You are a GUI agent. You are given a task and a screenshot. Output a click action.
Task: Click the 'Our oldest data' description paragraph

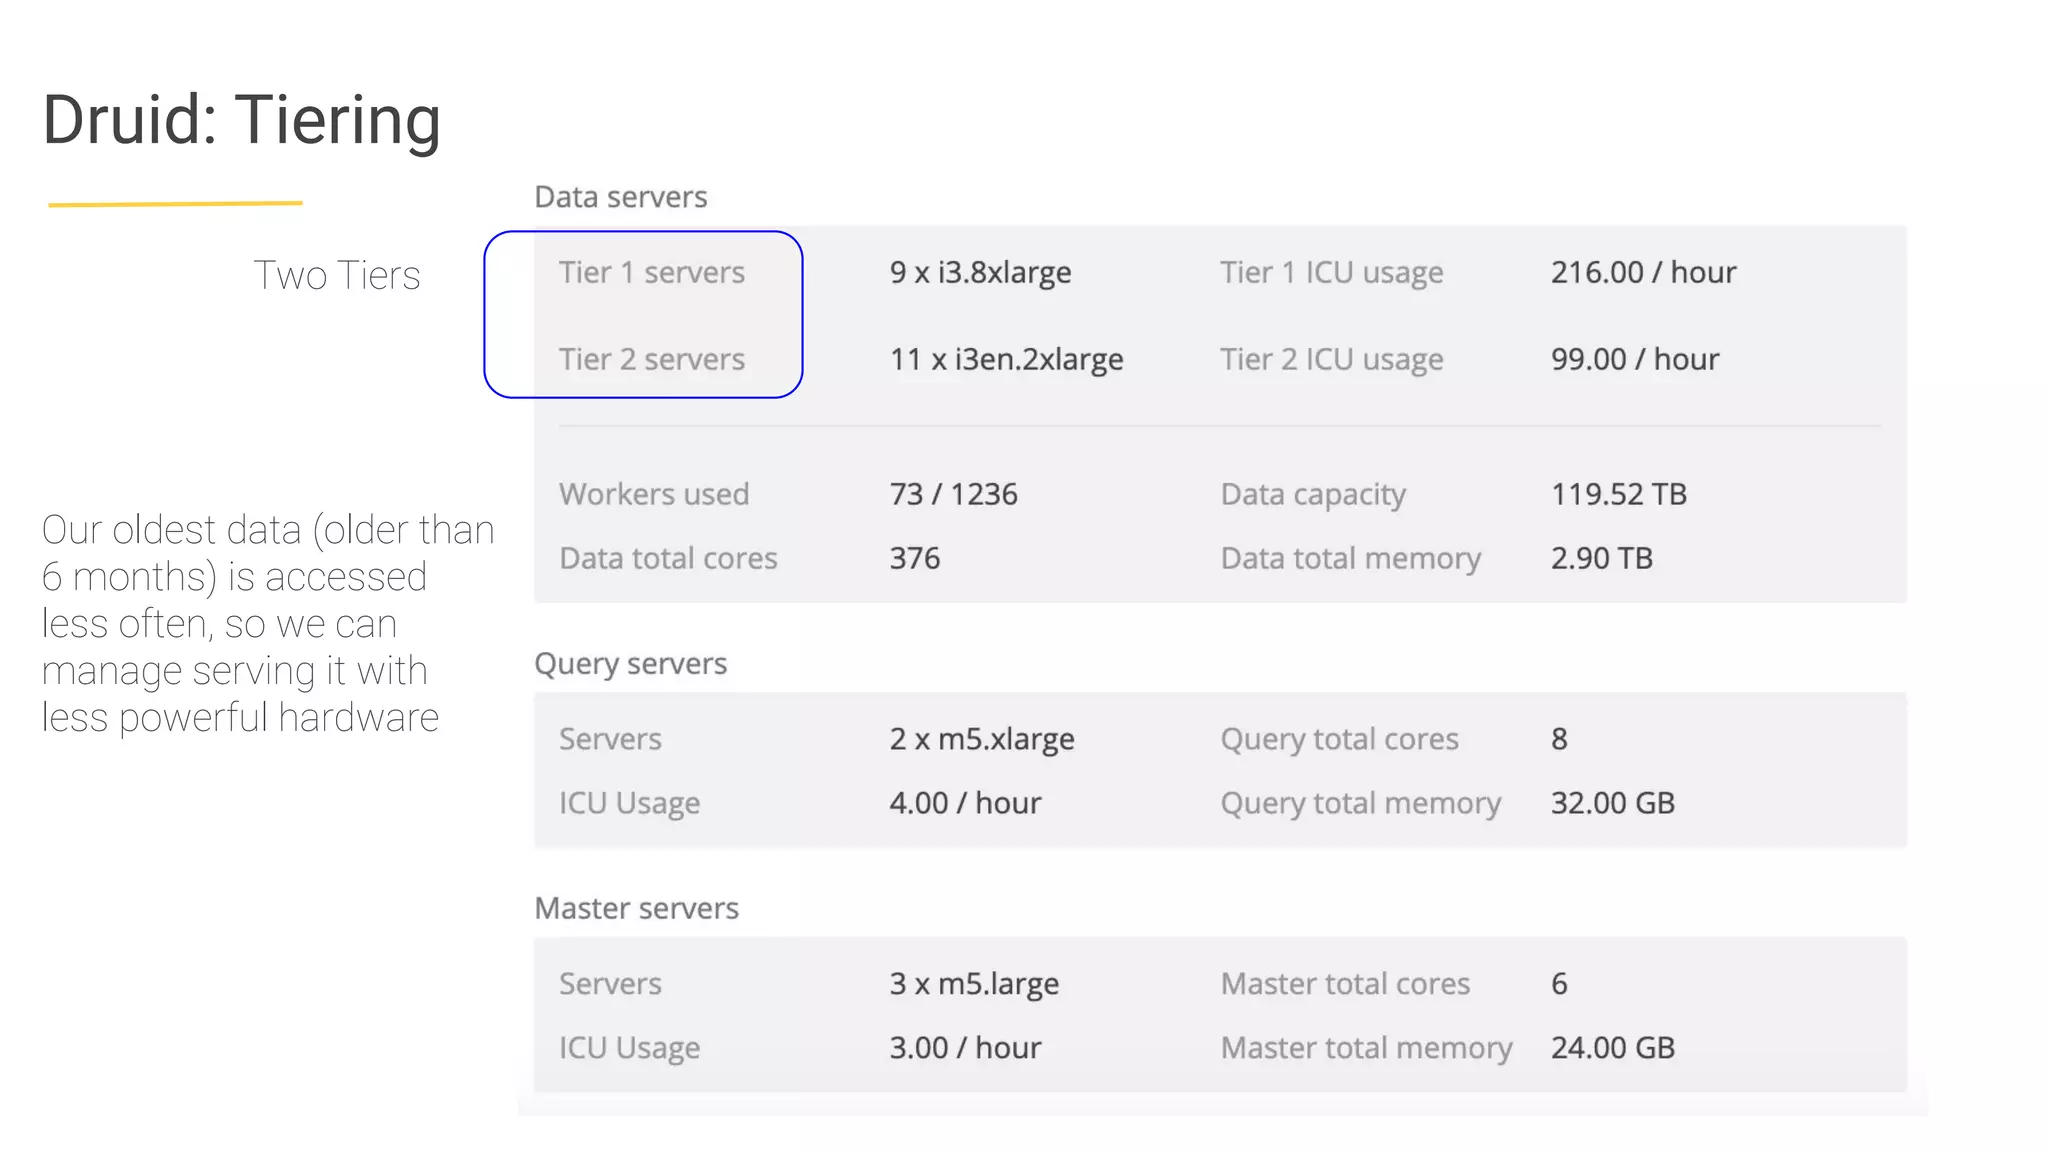point(268,624)
